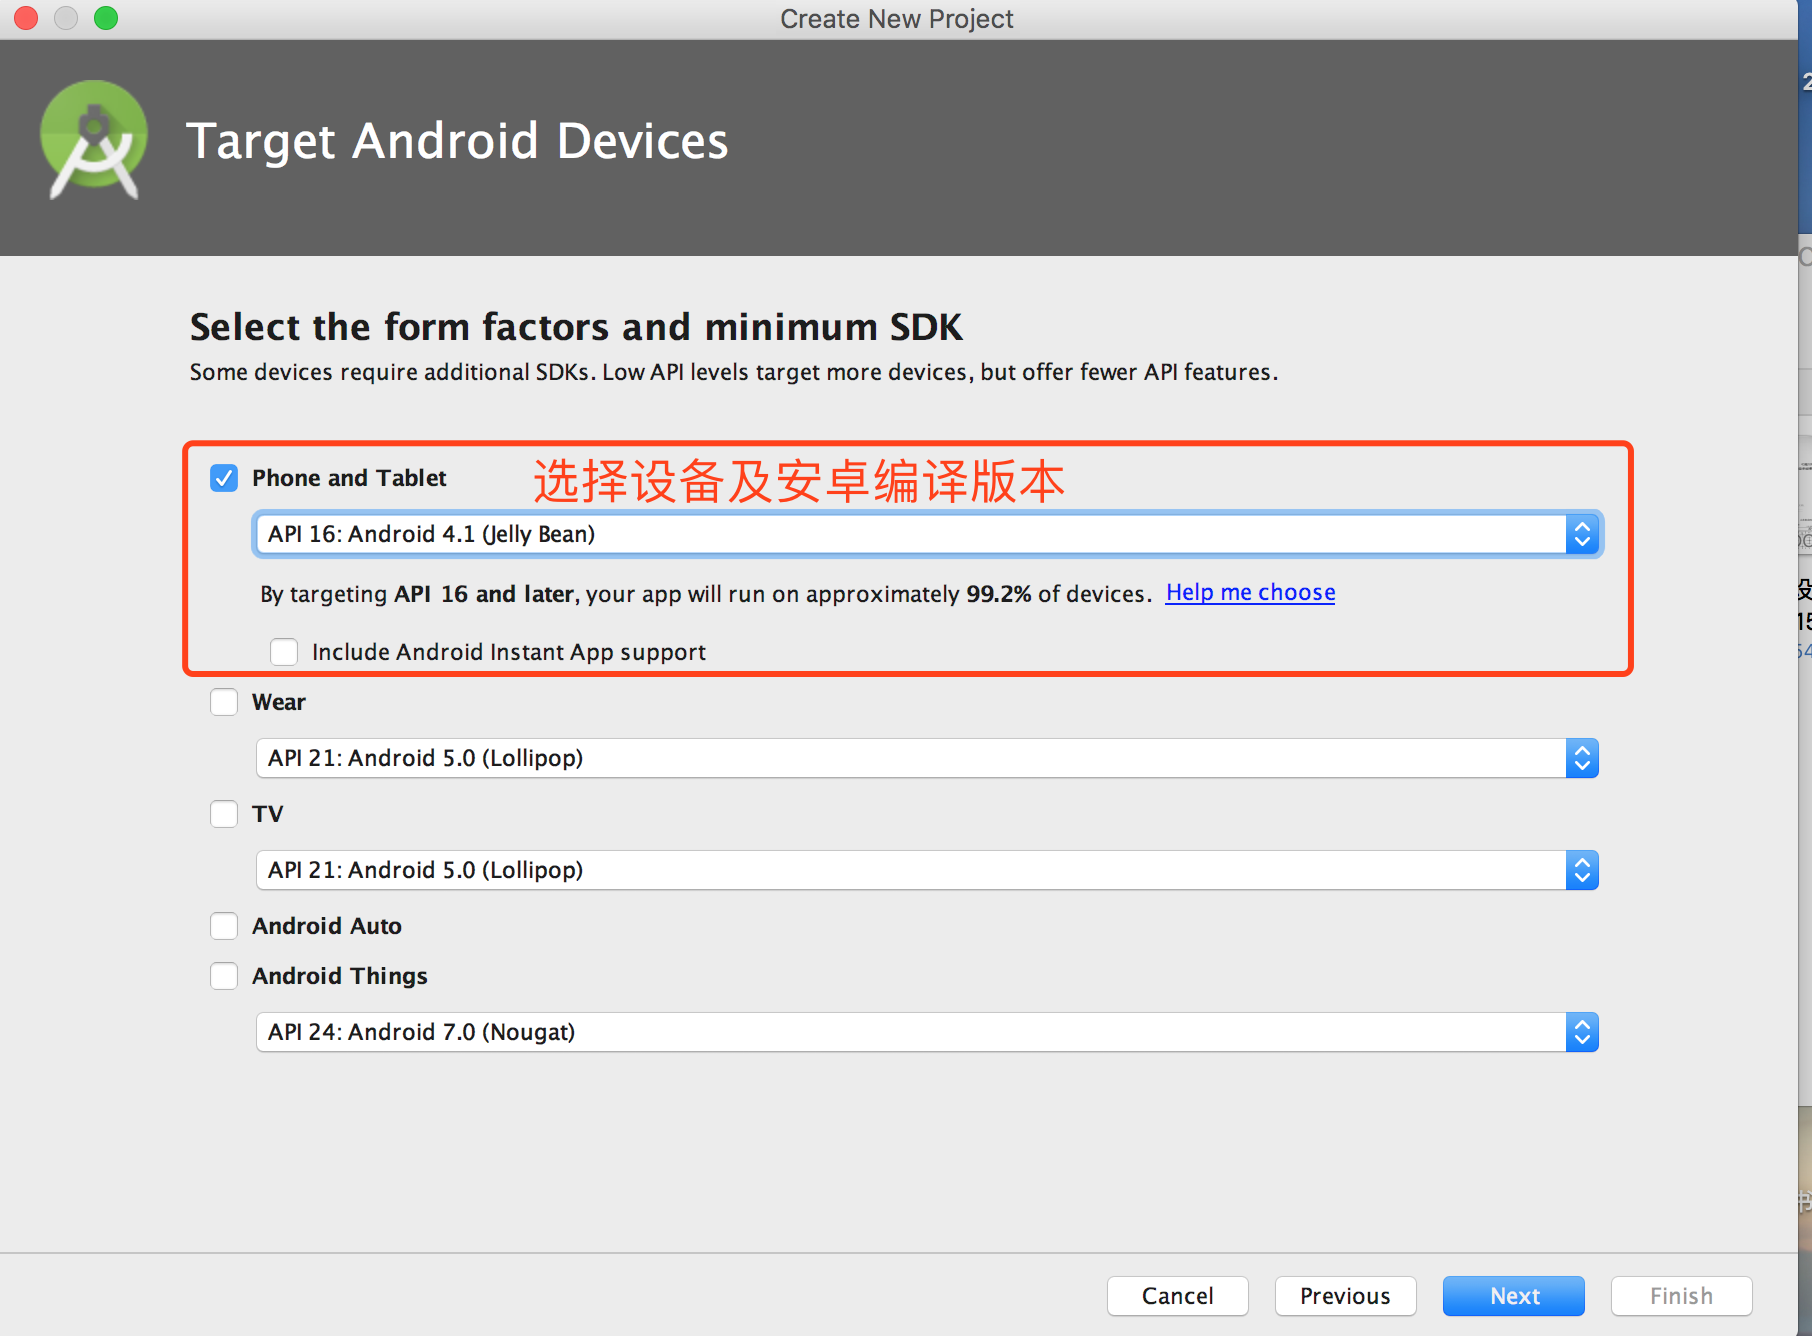1812x1336 pixels.
Task: Tick the Android Auto checkbox
Action: (224, 926)
